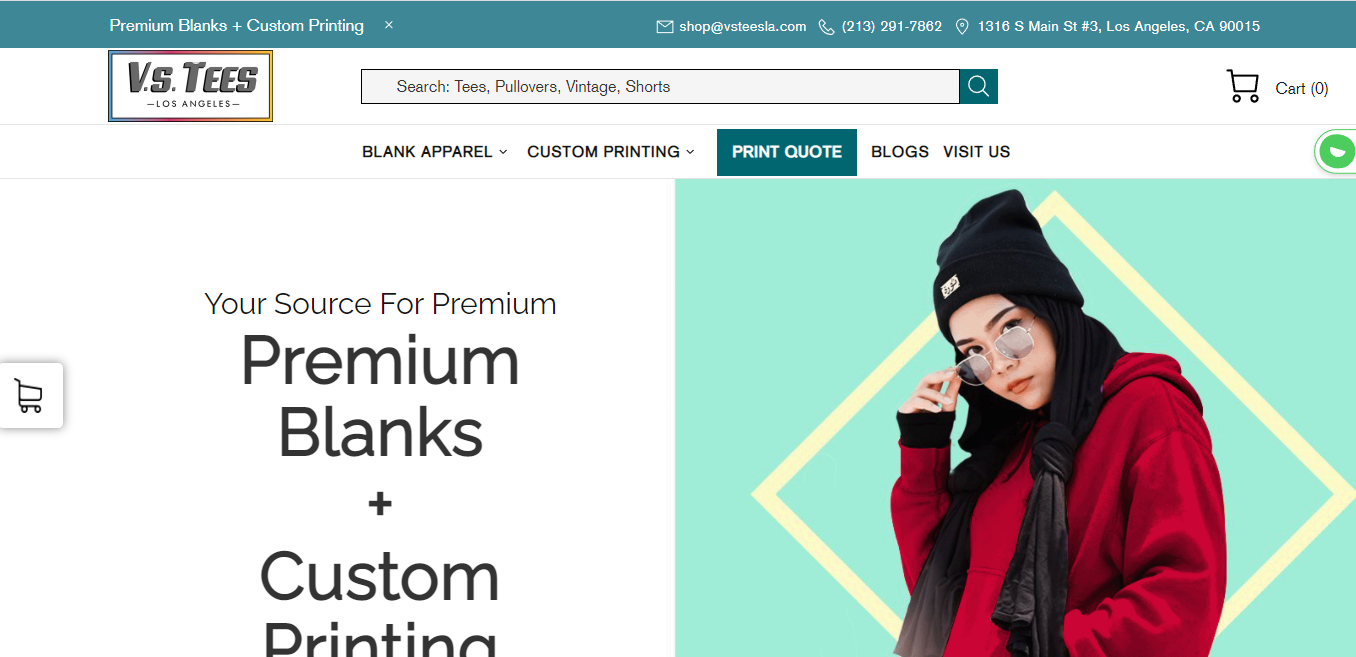This screenshot has height=657, width=1356.
Task: Expand the Blank Apparel dropdown chevron
Action: (503, 152)
